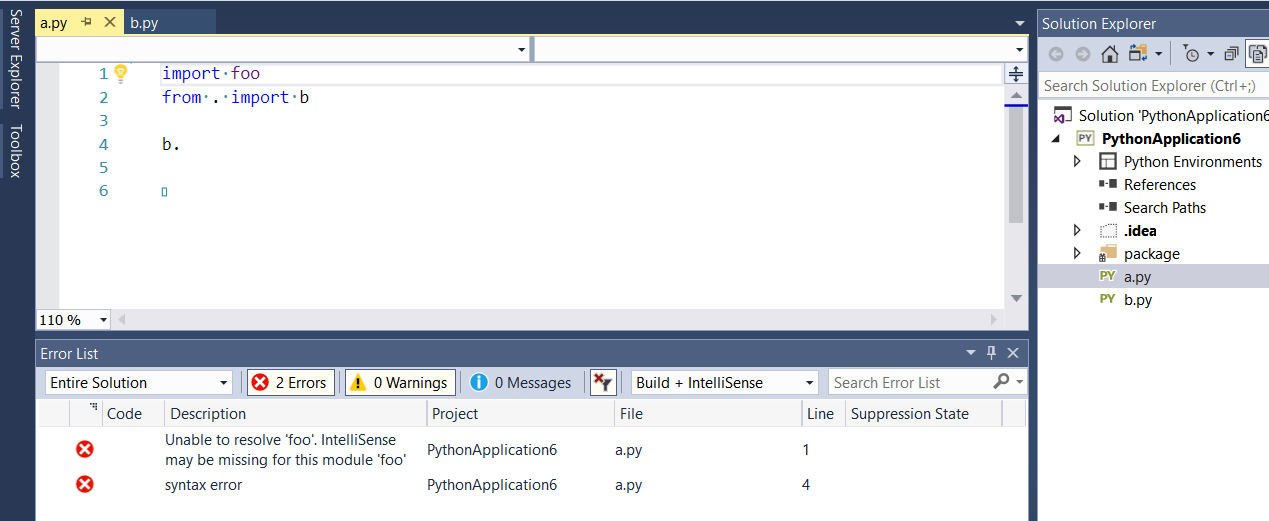
Task: Click the Pending Changes Filter clock icon
Action: [1192, 54]
